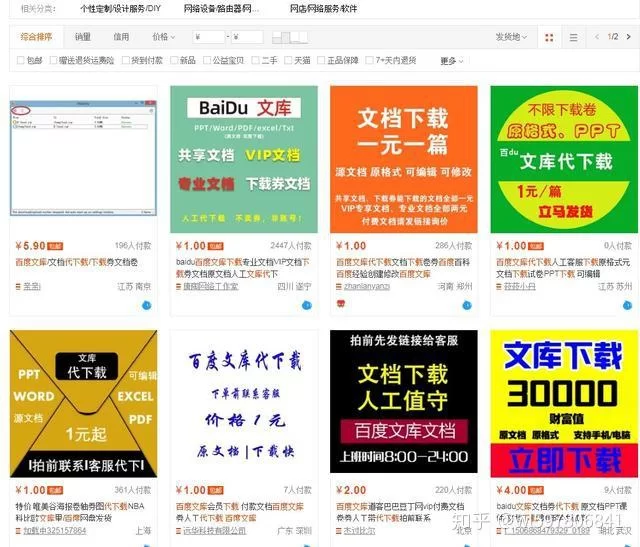The height and width of the screenshot is (547, 640).
Task: Select the 销量 sort tab
Action: click(x=82, y=37)
